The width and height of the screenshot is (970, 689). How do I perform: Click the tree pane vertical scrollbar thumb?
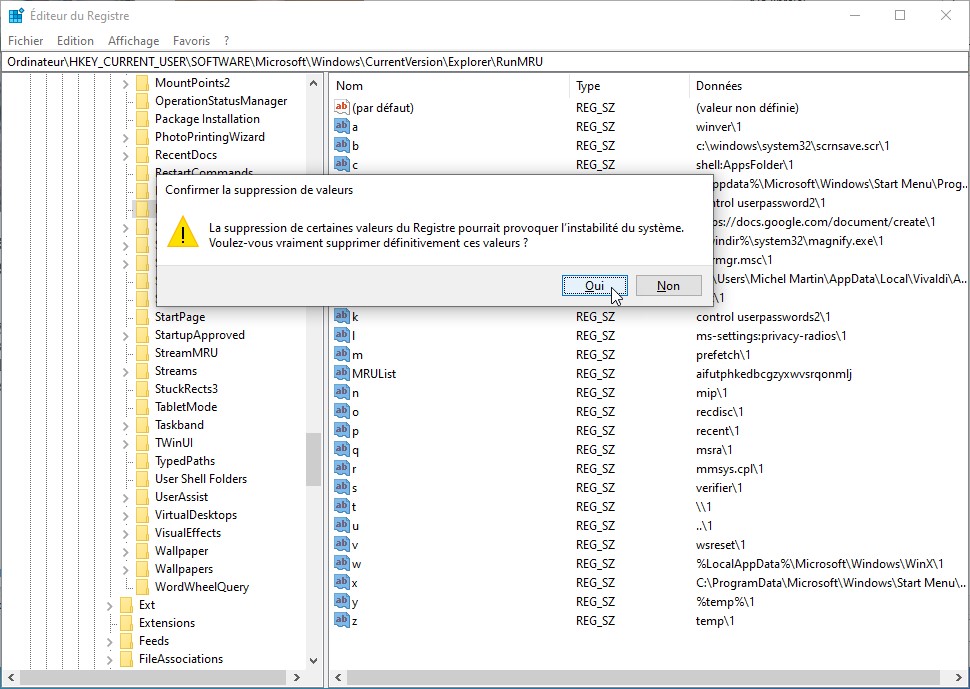tap(314, 458)
